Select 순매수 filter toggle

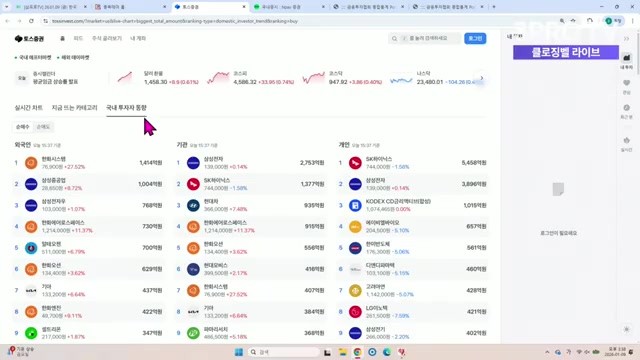tap(22, 127)
